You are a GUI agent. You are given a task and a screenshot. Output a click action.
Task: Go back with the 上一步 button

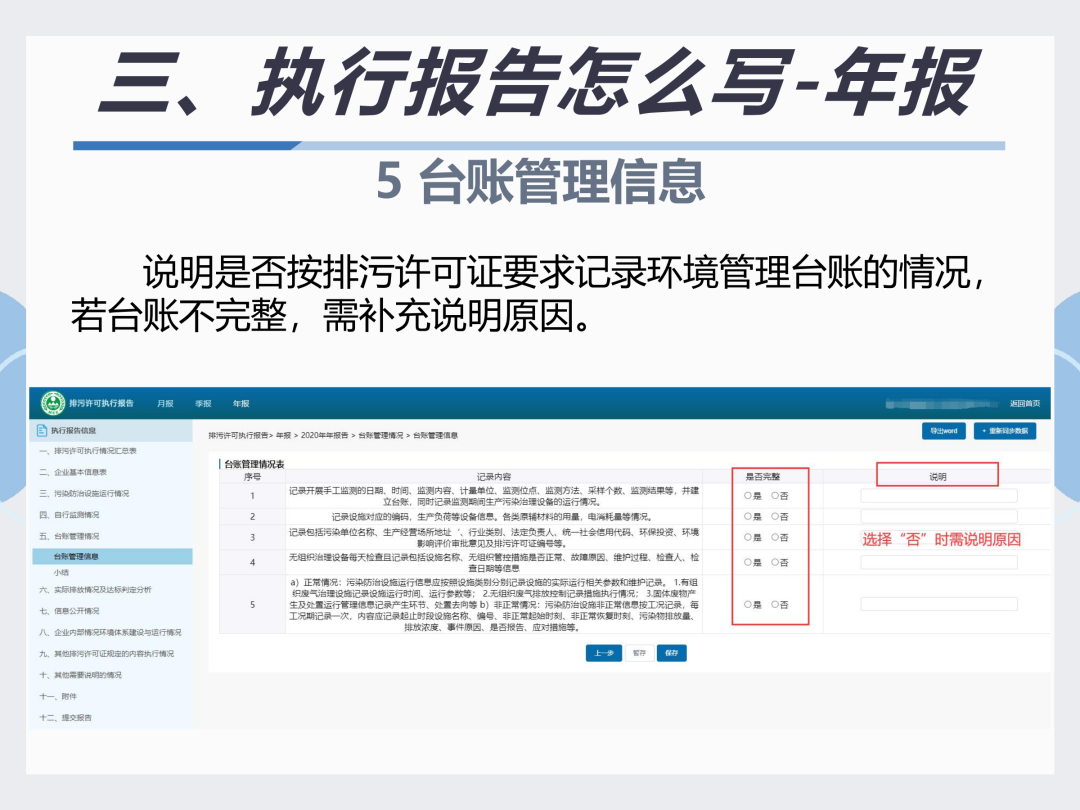603,653
